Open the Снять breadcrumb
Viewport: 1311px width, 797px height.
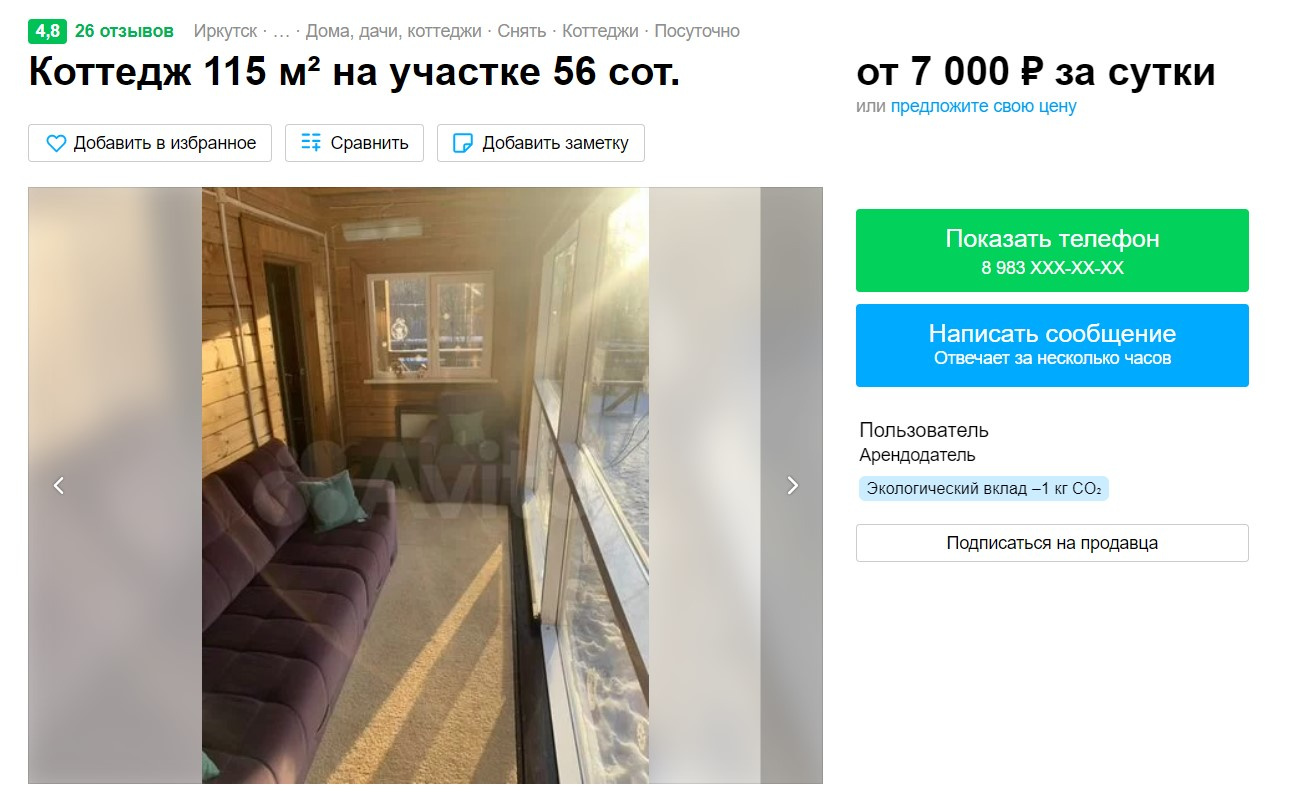point(522,31)
